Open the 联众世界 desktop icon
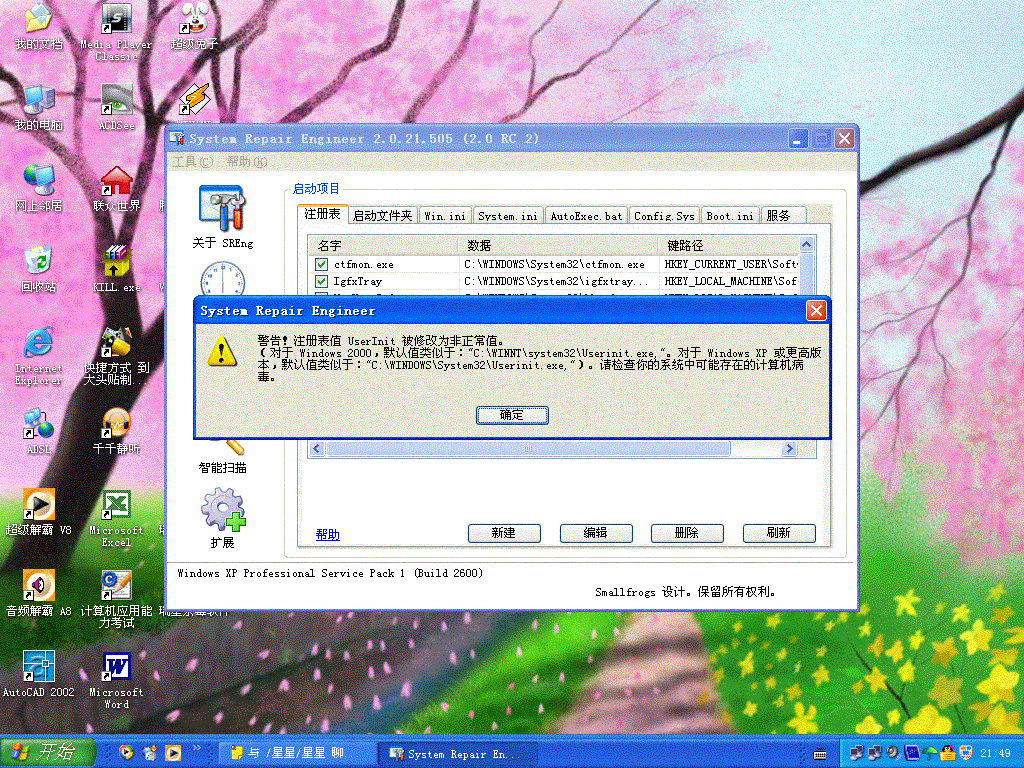This screenshot has width=1024, height=768. click(116, 189)
